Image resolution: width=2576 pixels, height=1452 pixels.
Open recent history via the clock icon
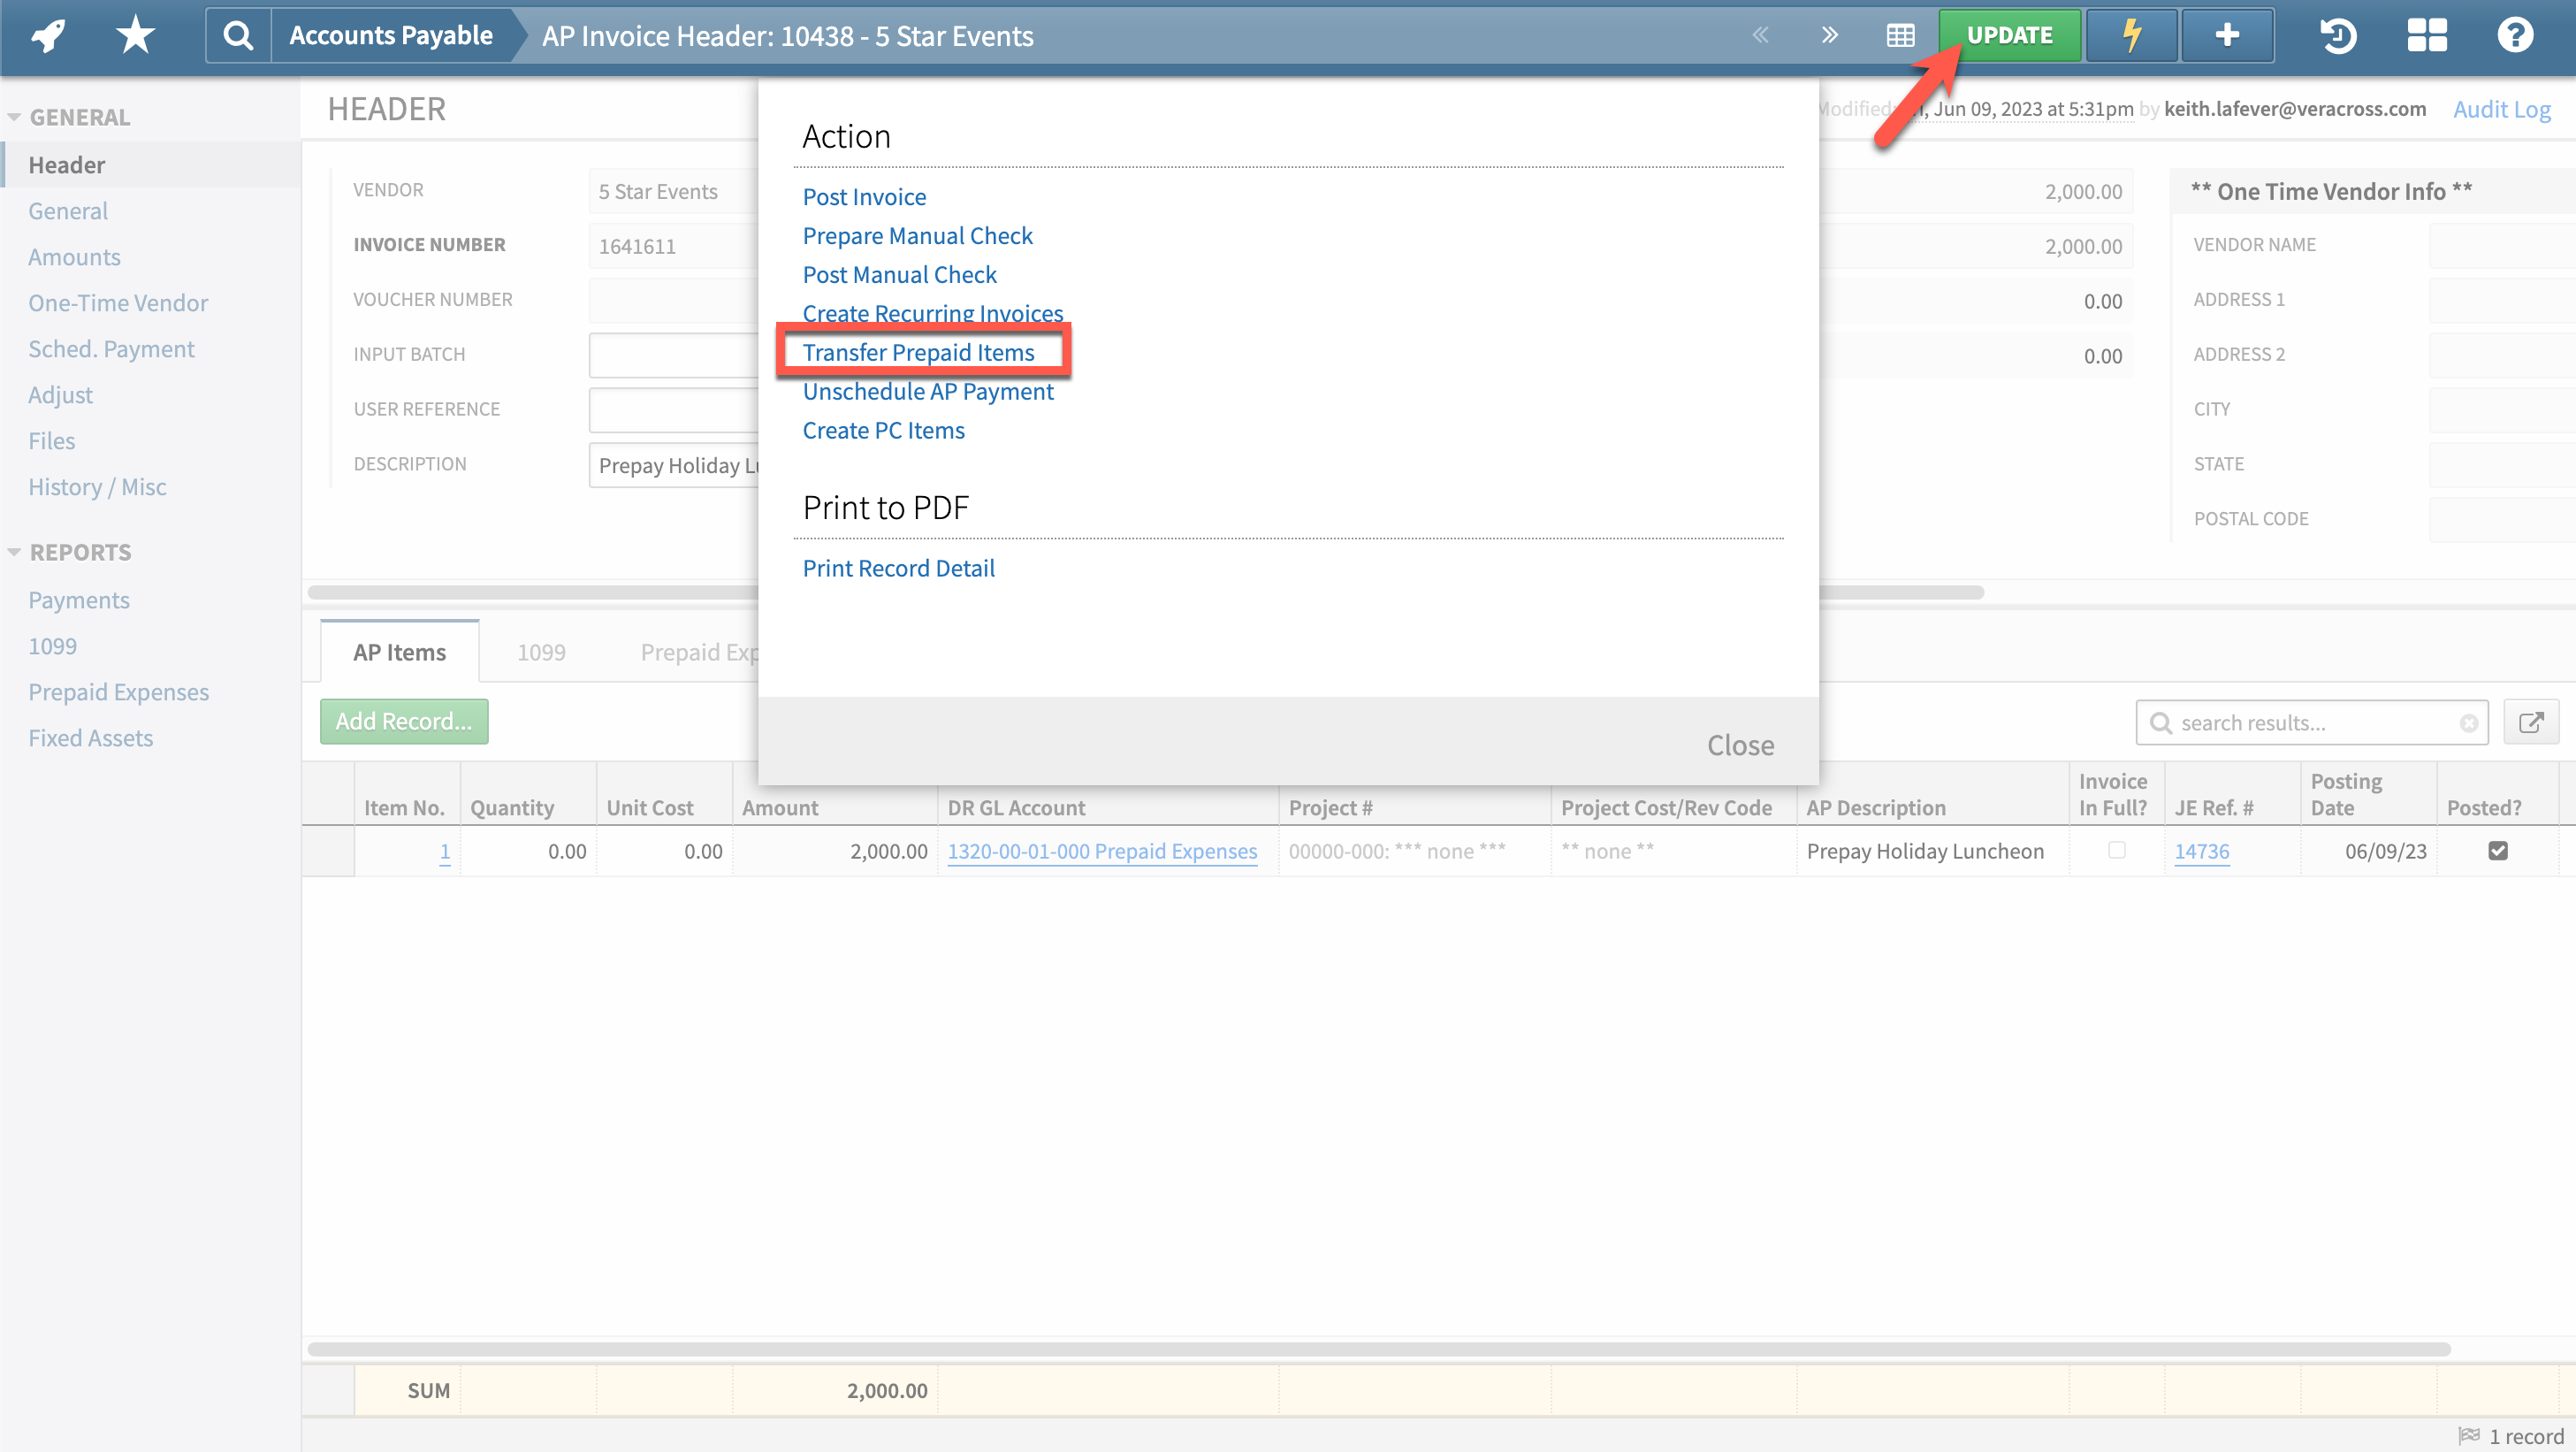pos(2338,35)
